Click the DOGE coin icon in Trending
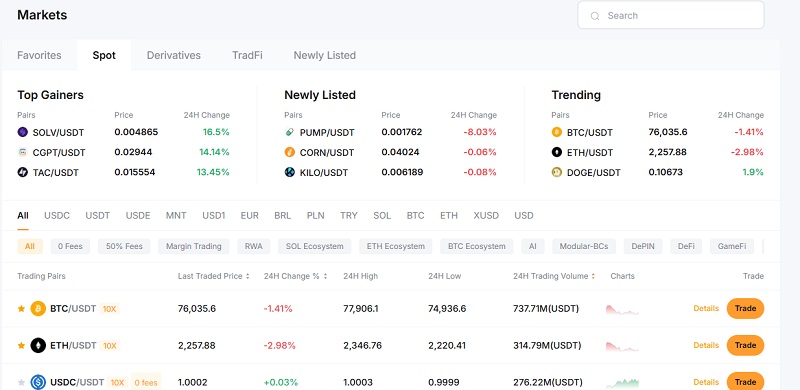Viewport: 800px width, 390px height. (557, 173)
